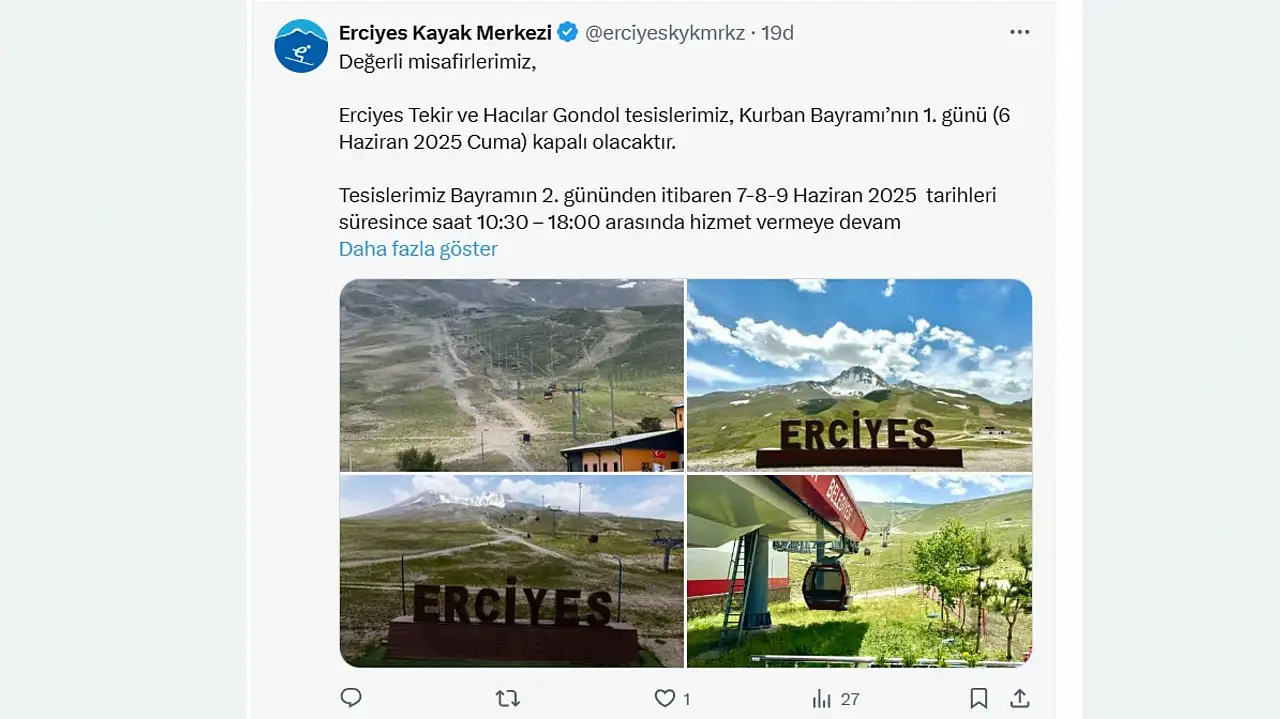Bookmark this tweet
The width and height of the screenshot is (1280, 719).
tap(979, 698)
